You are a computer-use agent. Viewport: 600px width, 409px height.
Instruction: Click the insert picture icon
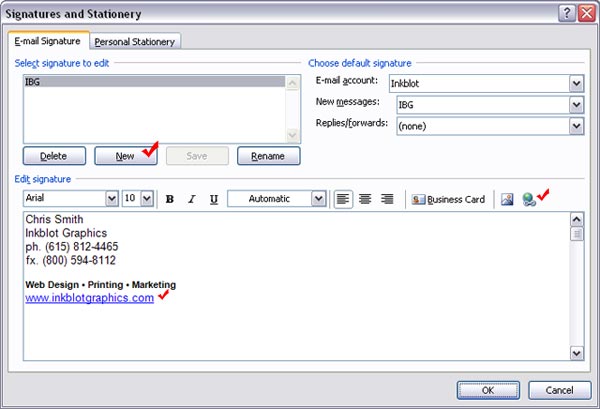pyautogui.click(x=507, y=199)
